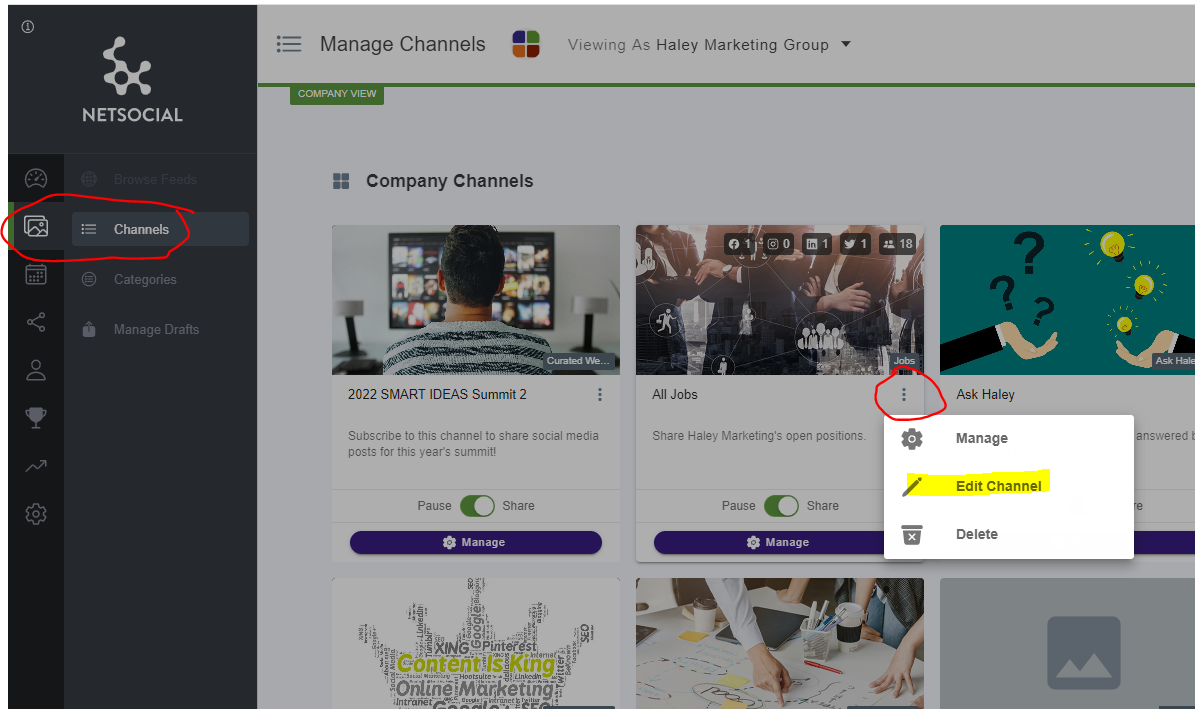
Task: Click the All Jobs channel title
Action: coord(674,394)
